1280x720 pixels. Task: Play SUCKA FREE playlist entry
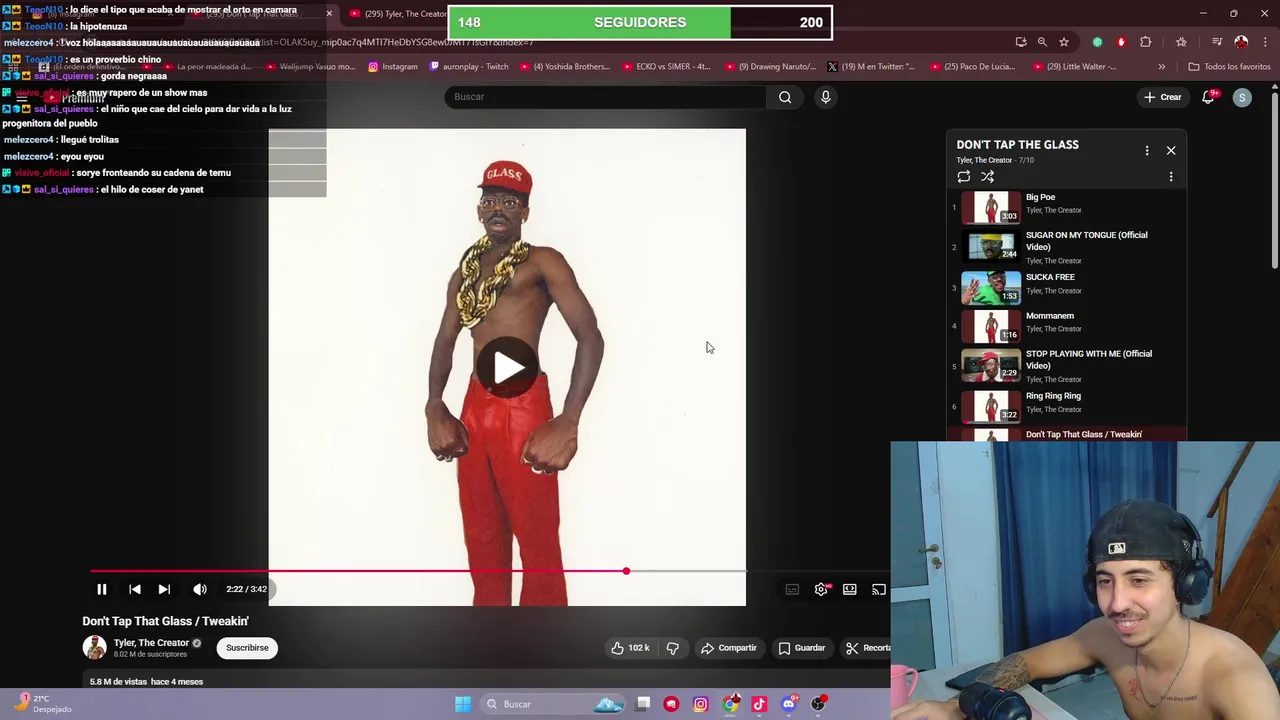click(1066, 287)
